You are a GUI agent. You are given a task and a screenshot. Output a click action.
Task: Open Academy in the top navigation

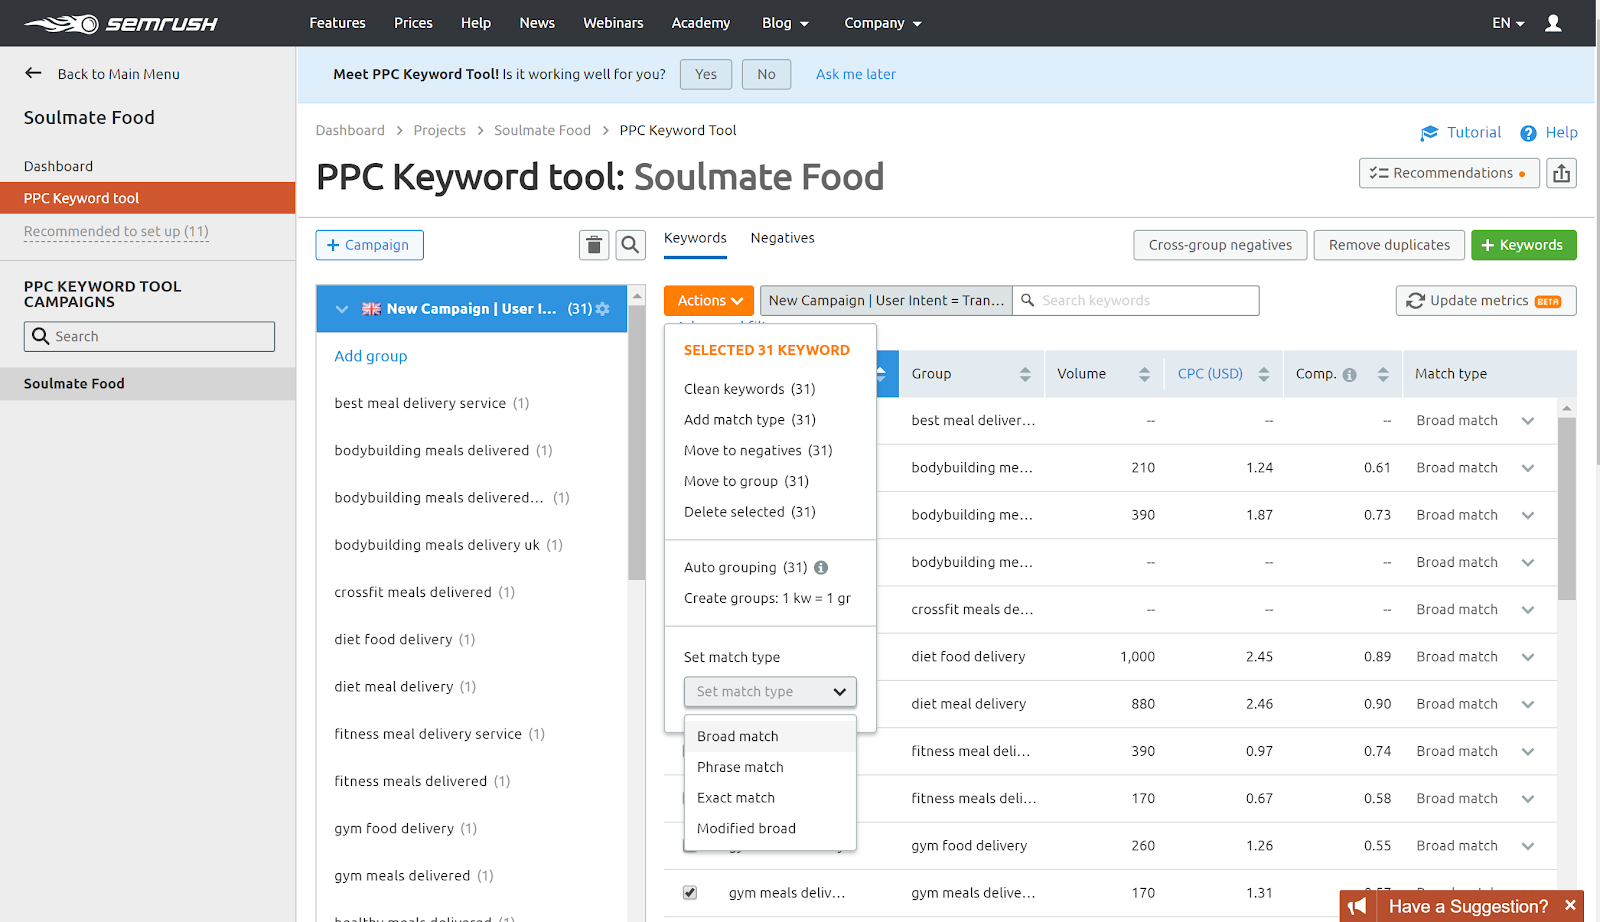[701, 23]
